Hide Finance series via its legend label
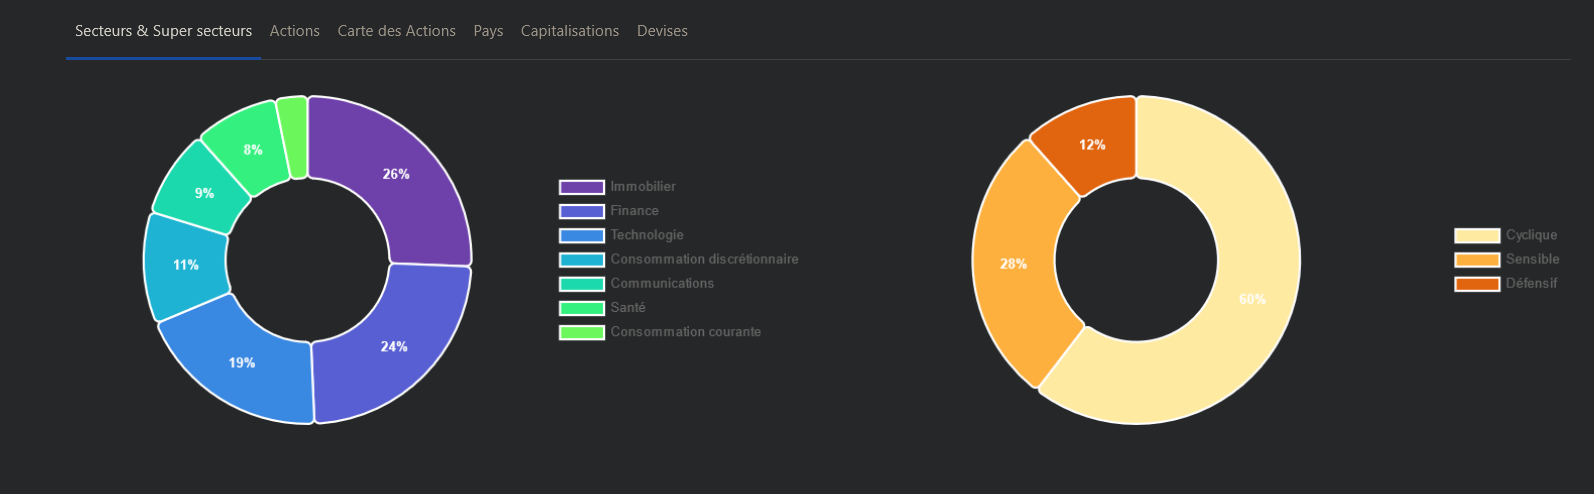1594x494 pixels. (x=634, y=211)
